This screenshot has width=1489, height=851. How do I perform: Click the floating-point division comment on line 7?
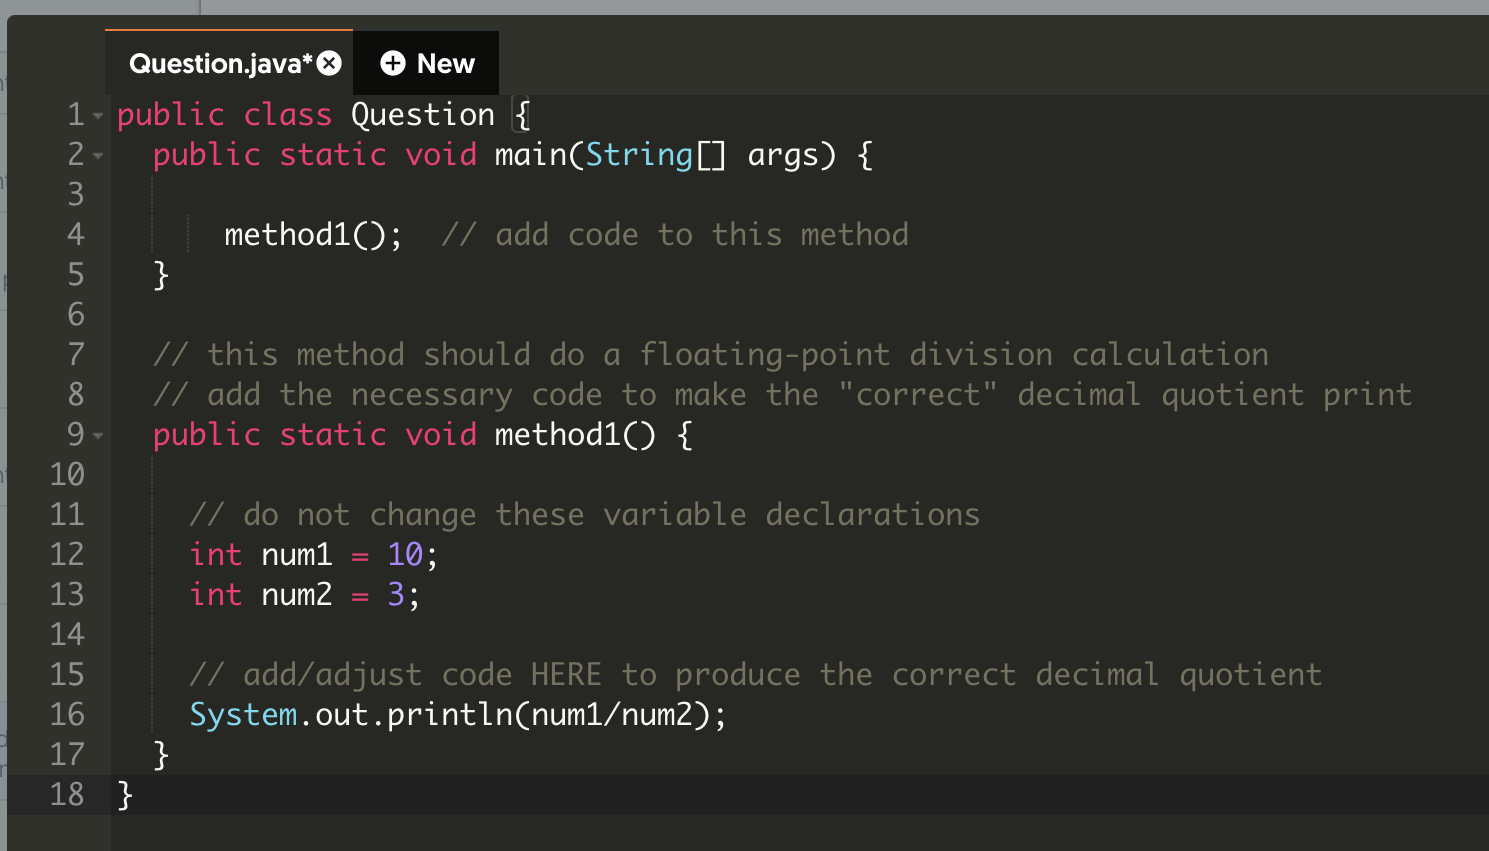(x=700, y=354)
